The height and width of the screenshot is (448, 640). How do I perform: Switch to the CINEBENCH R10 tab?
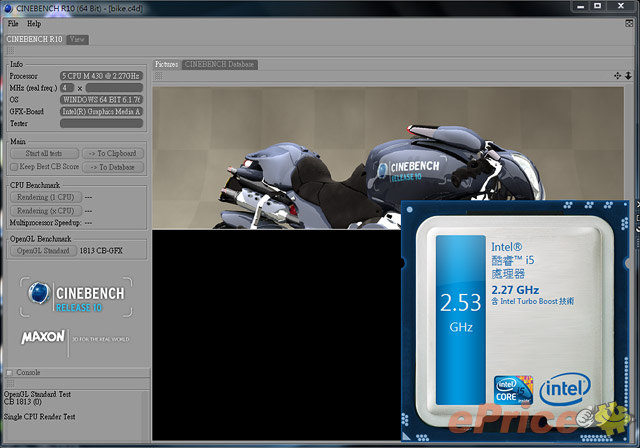pos(34,39)
